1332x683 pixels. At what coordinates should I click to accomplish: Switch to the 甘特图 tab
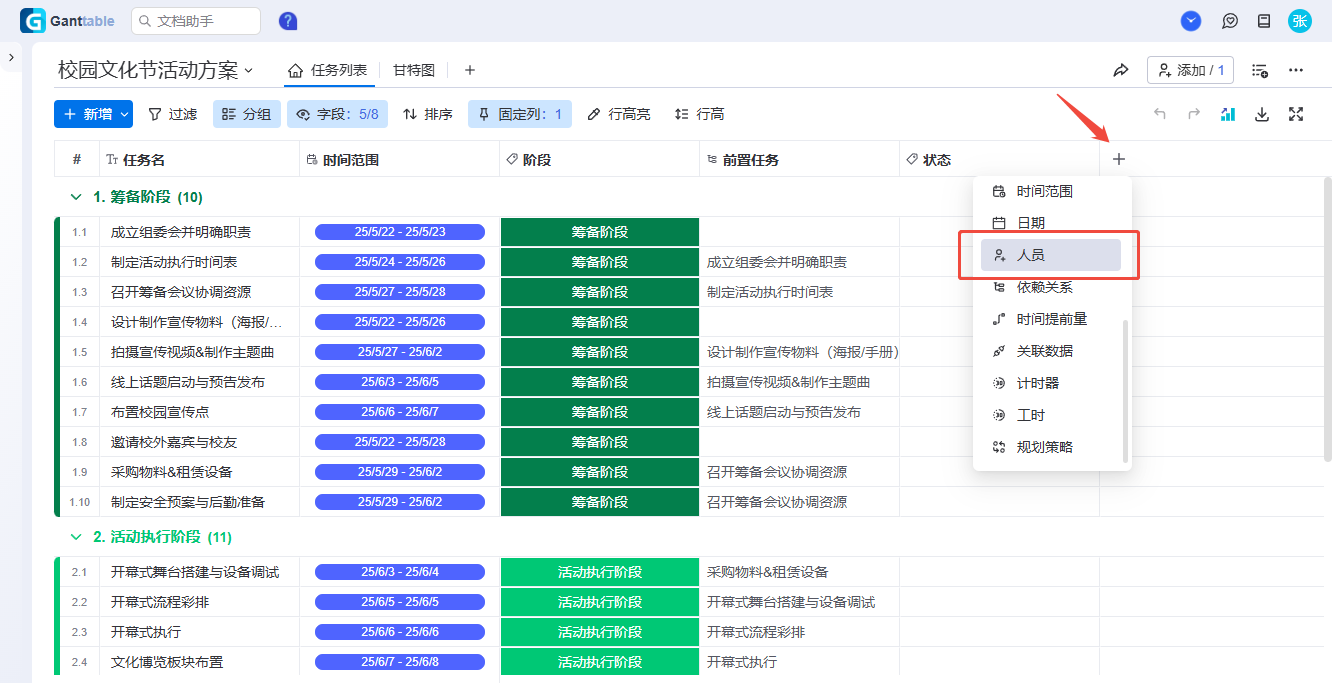pyautogui.click(x=414, y=70)
